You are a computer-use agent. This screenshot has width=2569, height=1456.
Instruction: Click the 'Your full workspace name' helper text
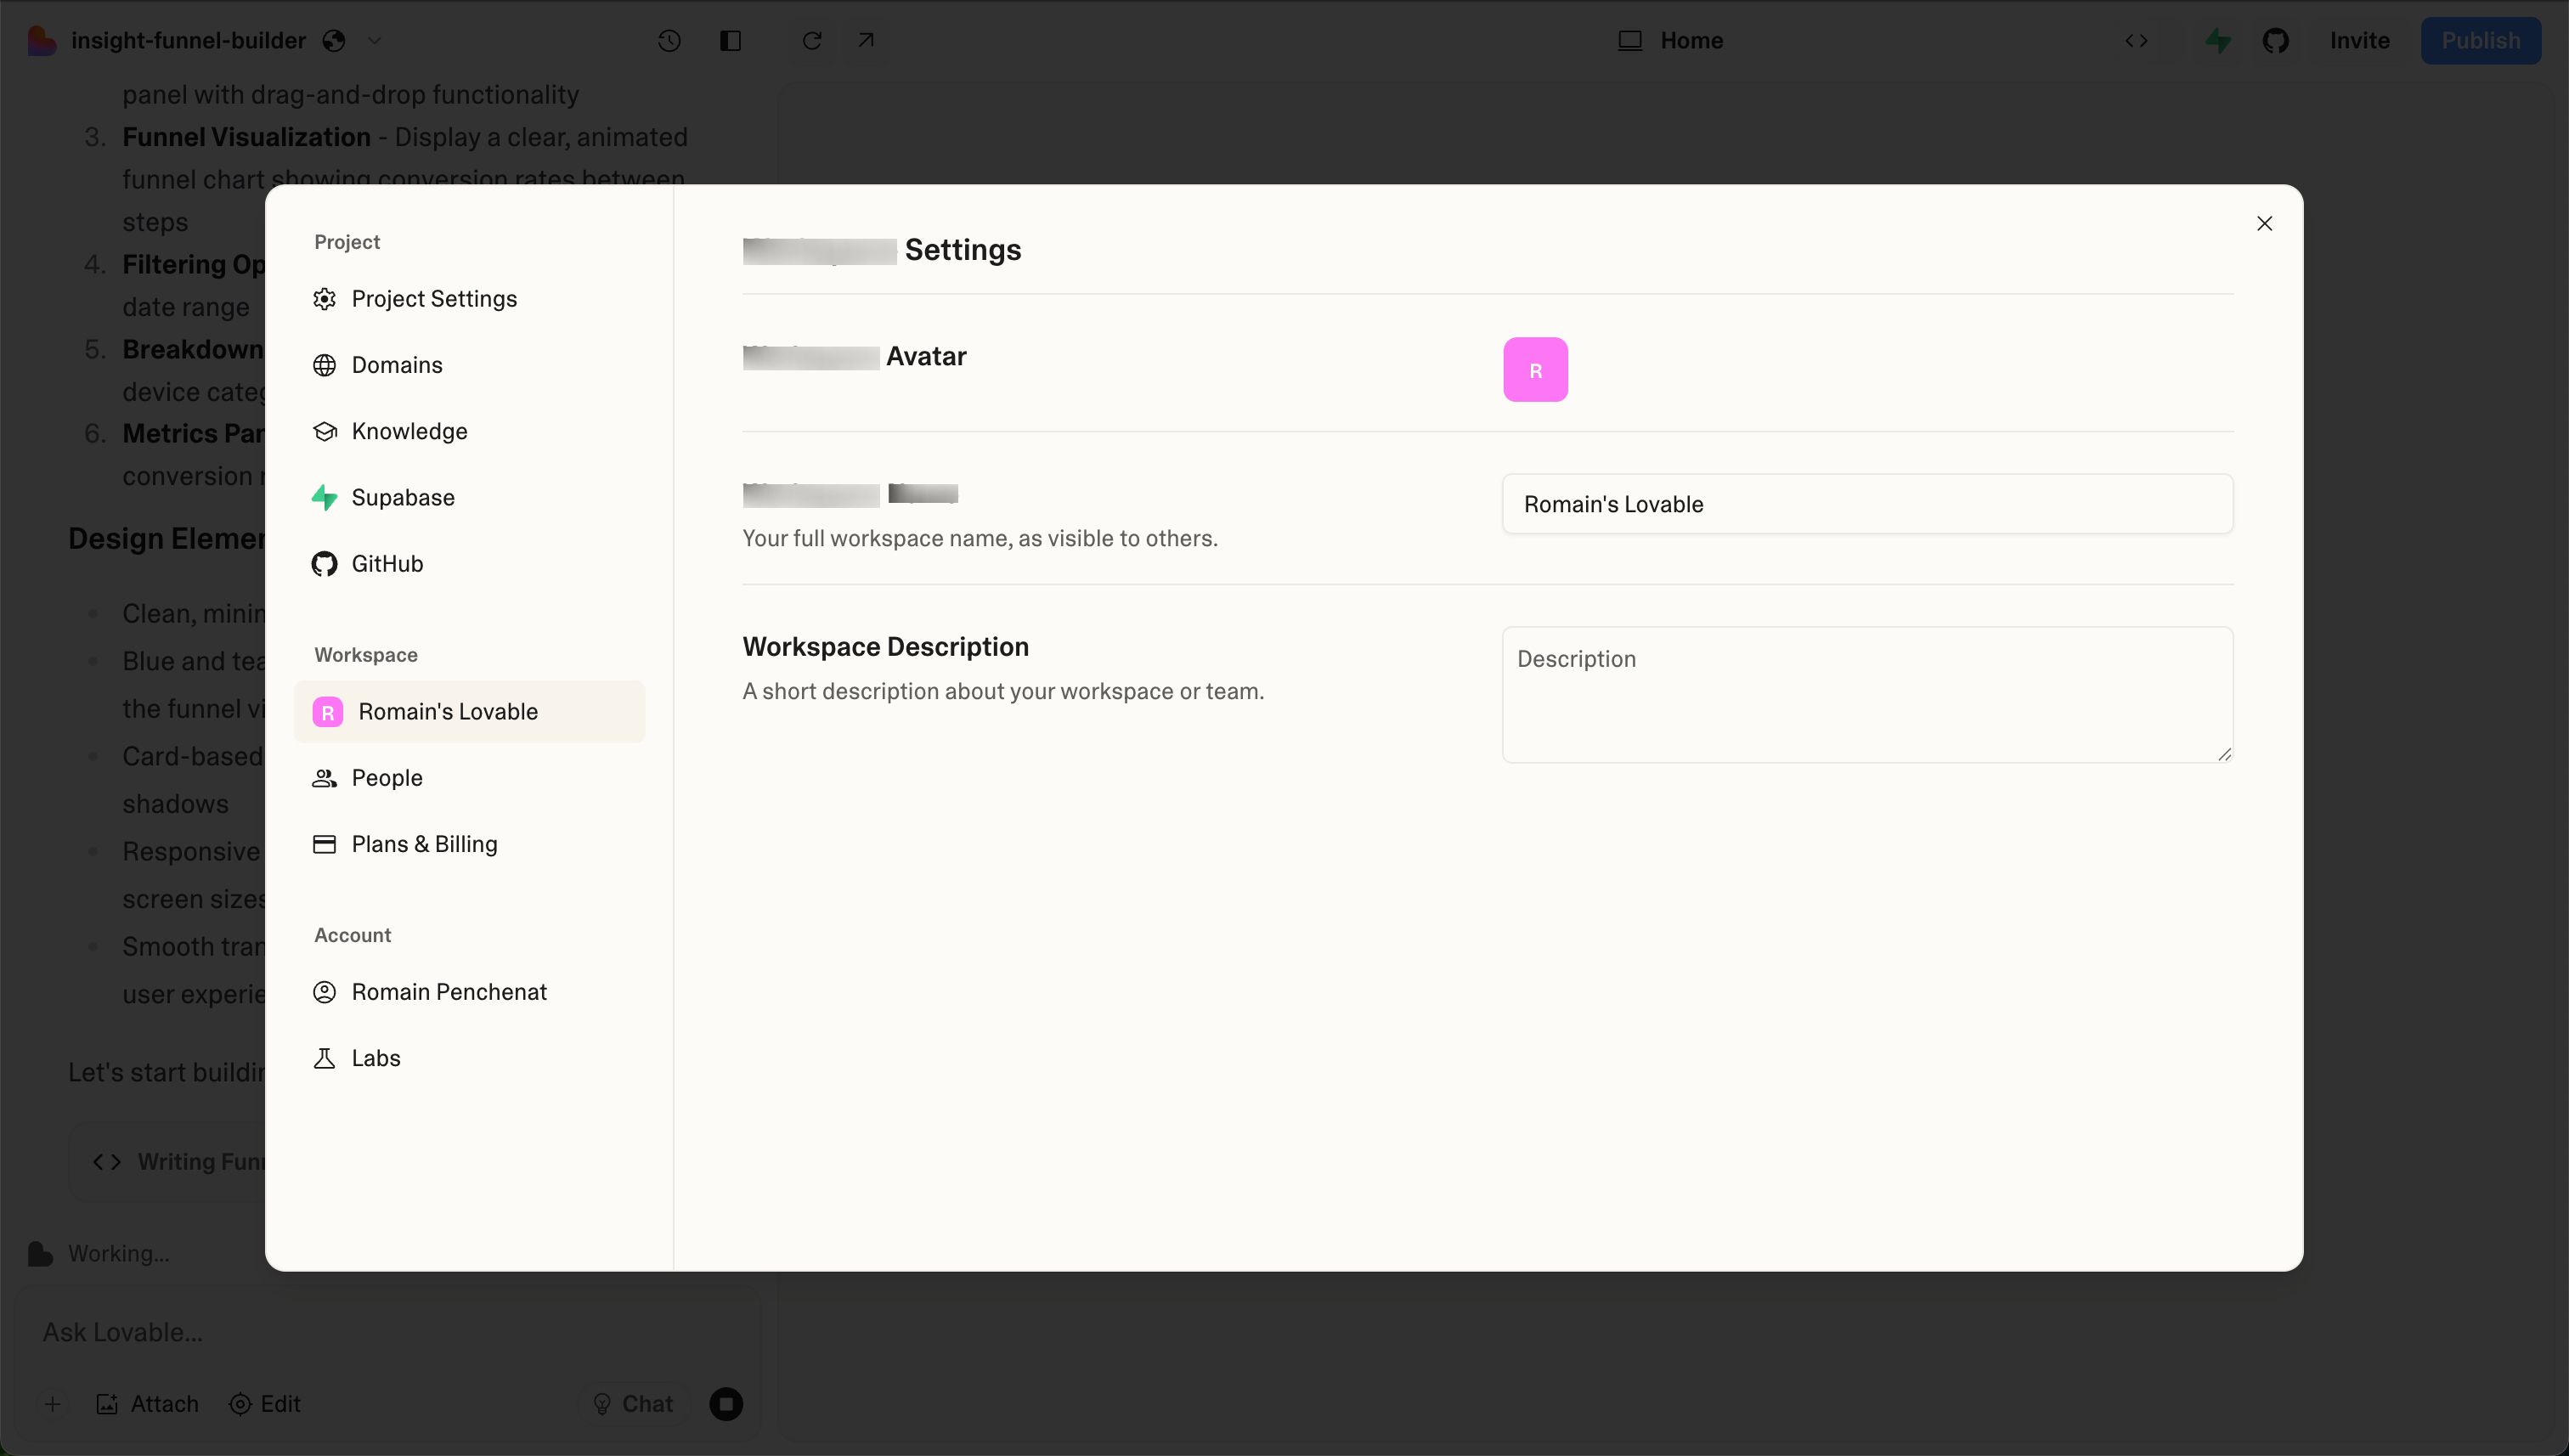[x=979, y=539]
